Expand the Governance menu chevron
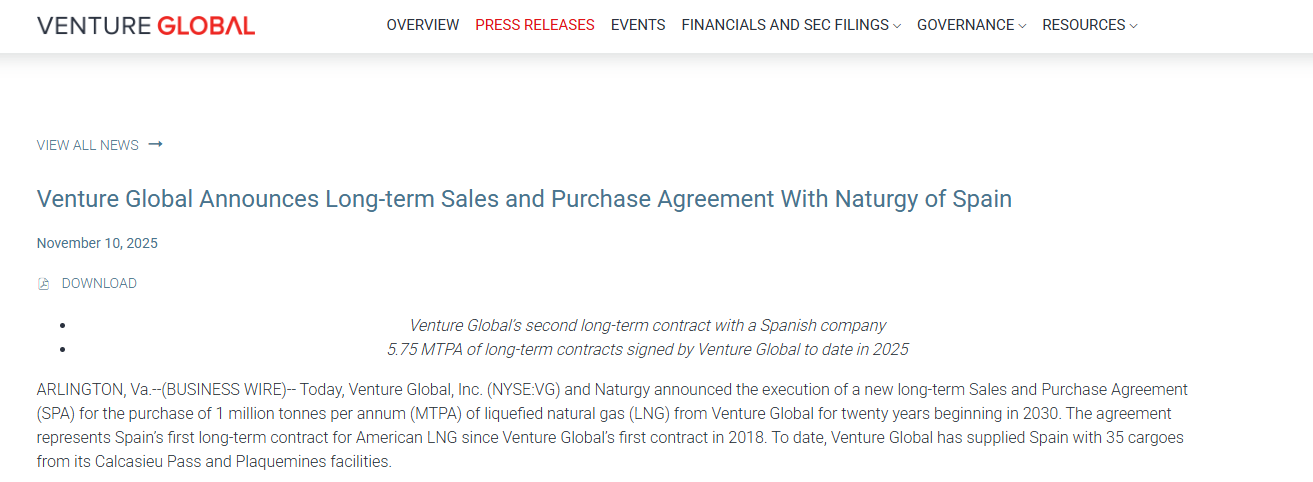The image size is (1313, 482). coord(1022,26)
